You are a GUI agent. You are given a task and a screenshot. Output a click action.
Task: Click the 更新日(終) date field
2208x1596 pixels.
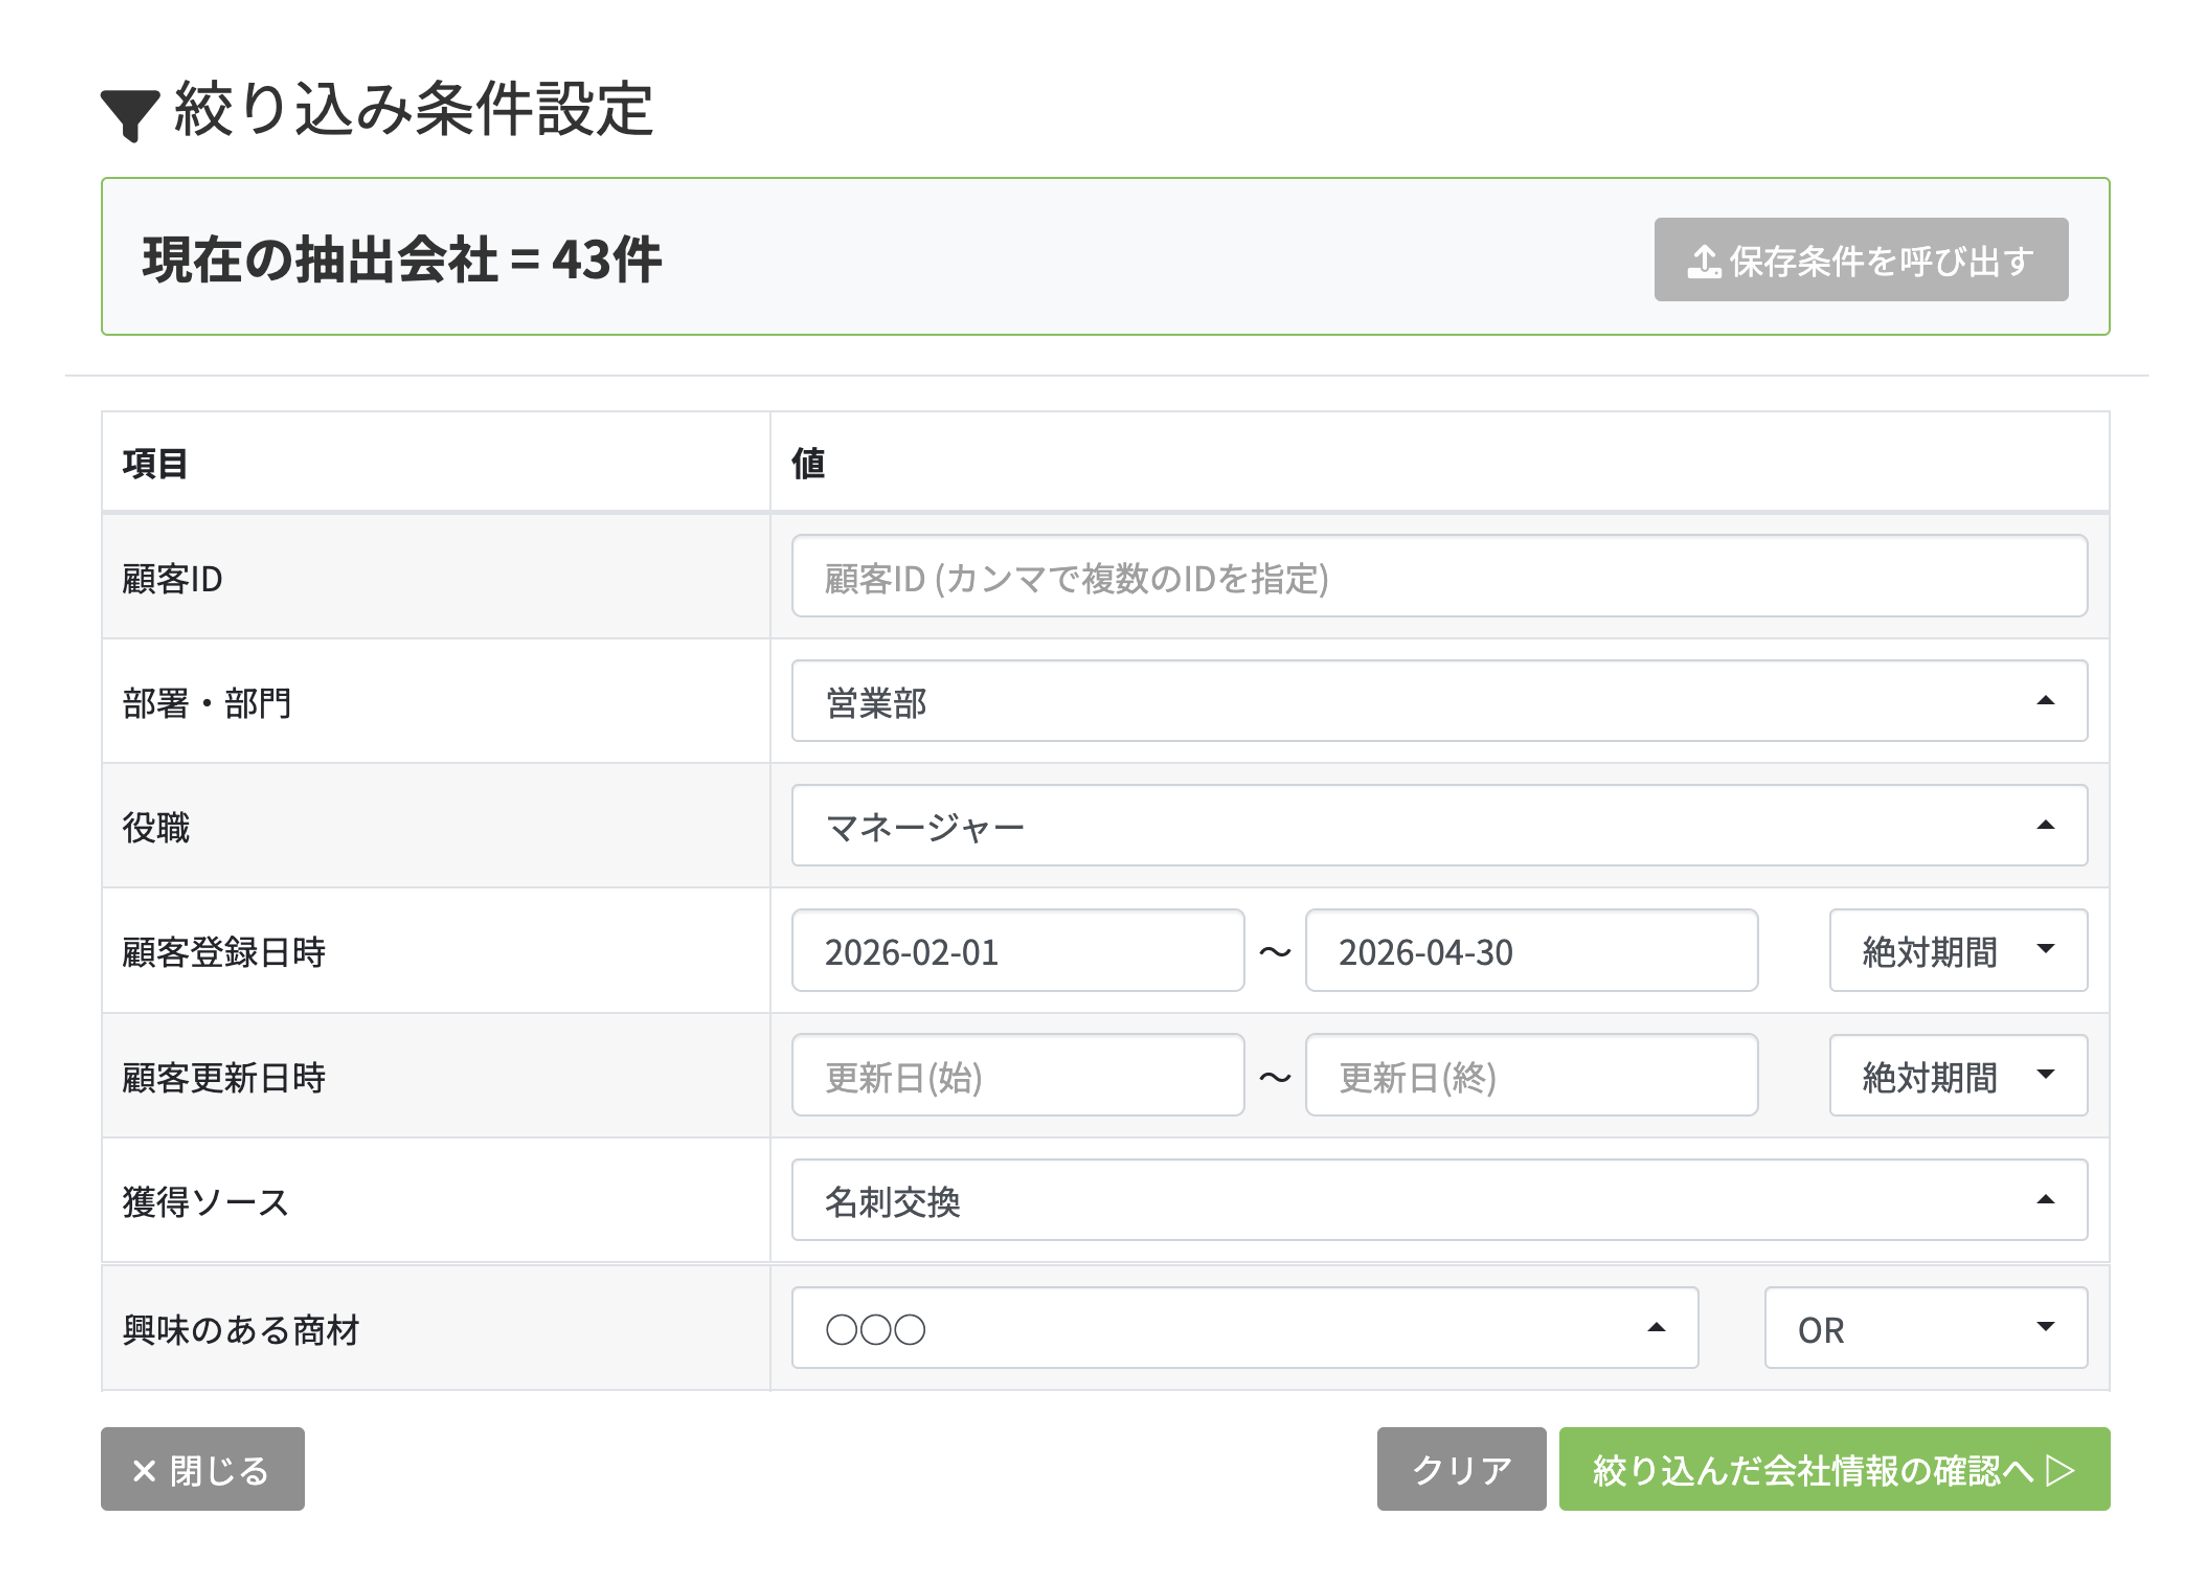[1530, 1076]
